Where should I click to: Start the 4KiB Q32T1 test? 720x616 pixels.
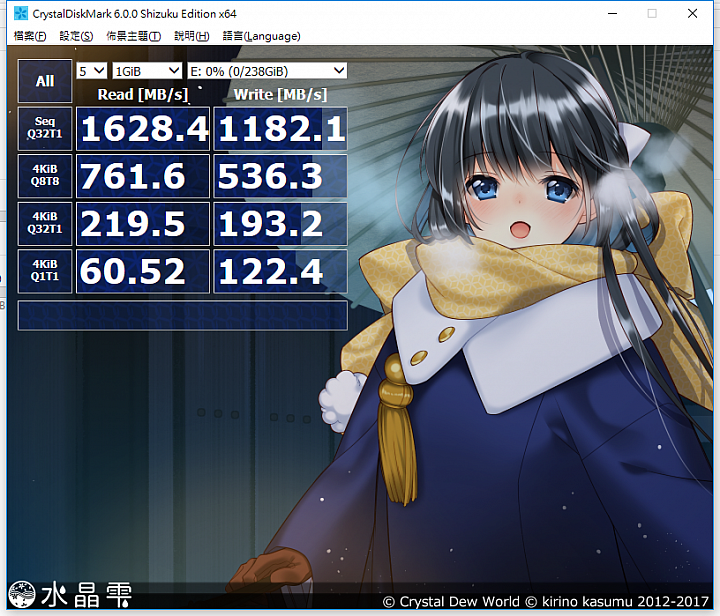45,224
